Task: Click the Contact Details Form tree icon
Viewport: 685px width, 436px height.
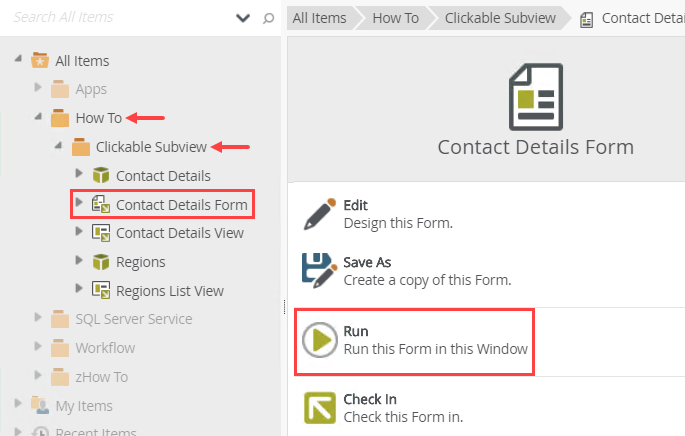Action: click(100, 205)
